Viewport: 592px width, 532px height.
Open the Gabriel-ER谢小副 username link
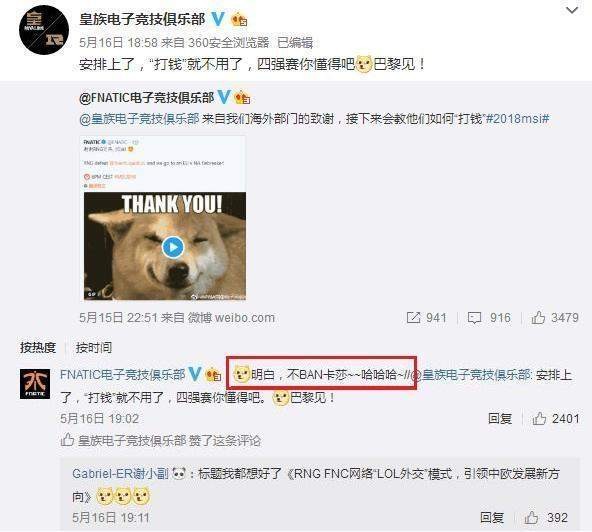(120, 473)
